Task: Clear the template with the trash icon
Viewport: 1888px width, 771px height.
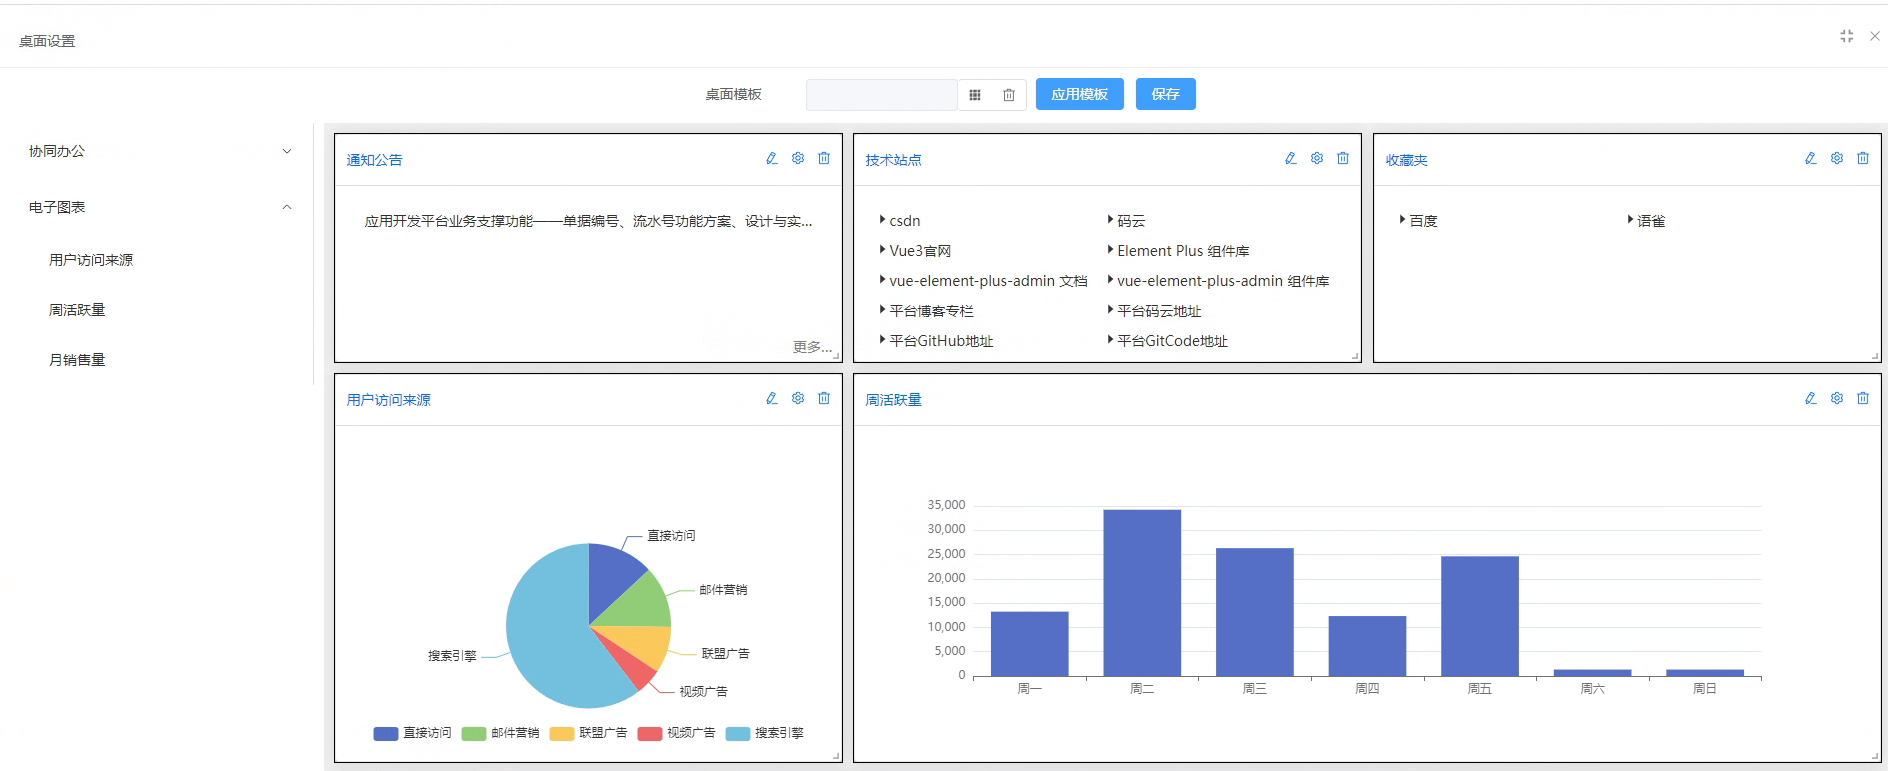Action: pyautogui.click(x=1009, y=95)
